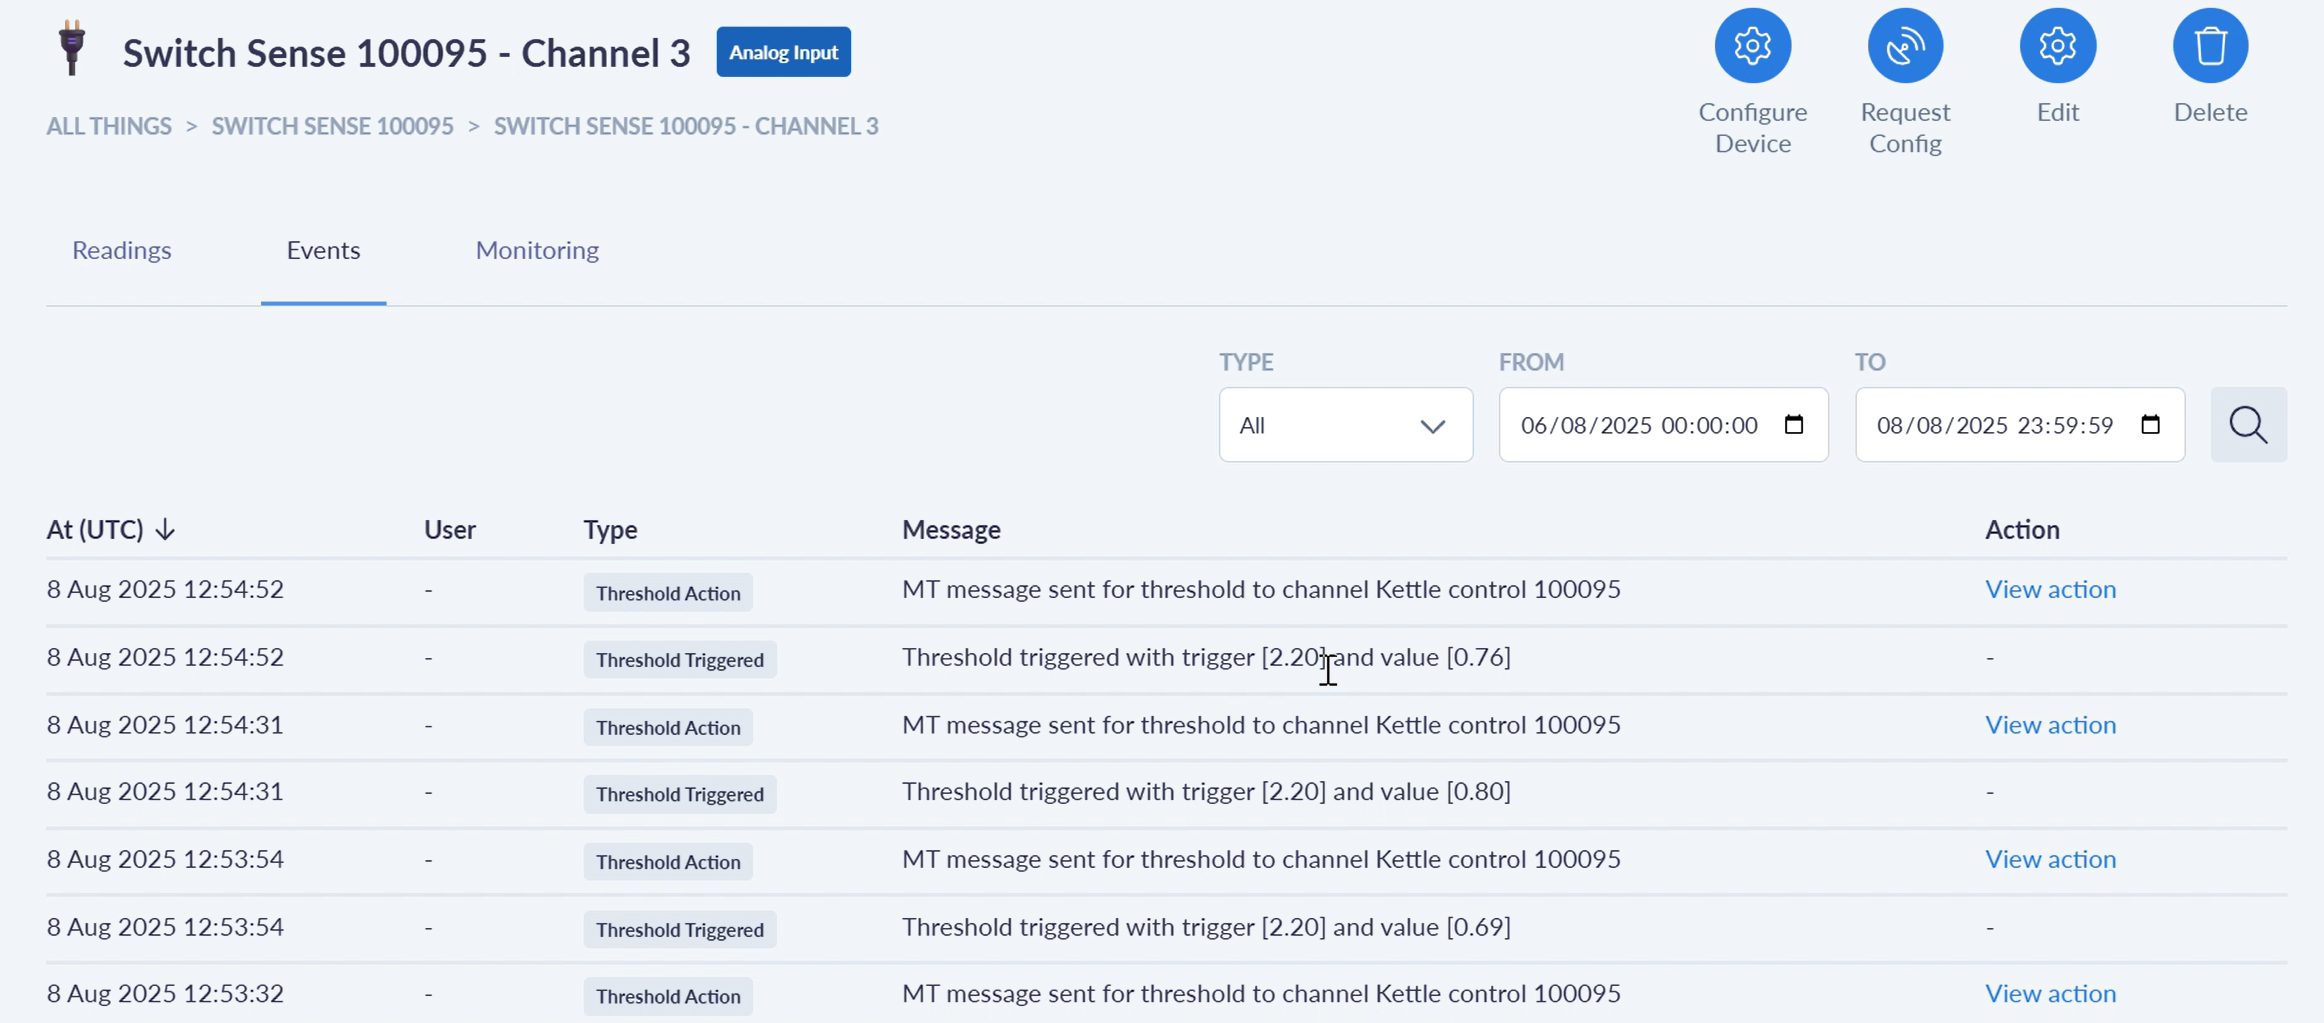Open the TO date calendar picker icon
Viewport: 2324px width, 1023px height.
(2150, 425)
